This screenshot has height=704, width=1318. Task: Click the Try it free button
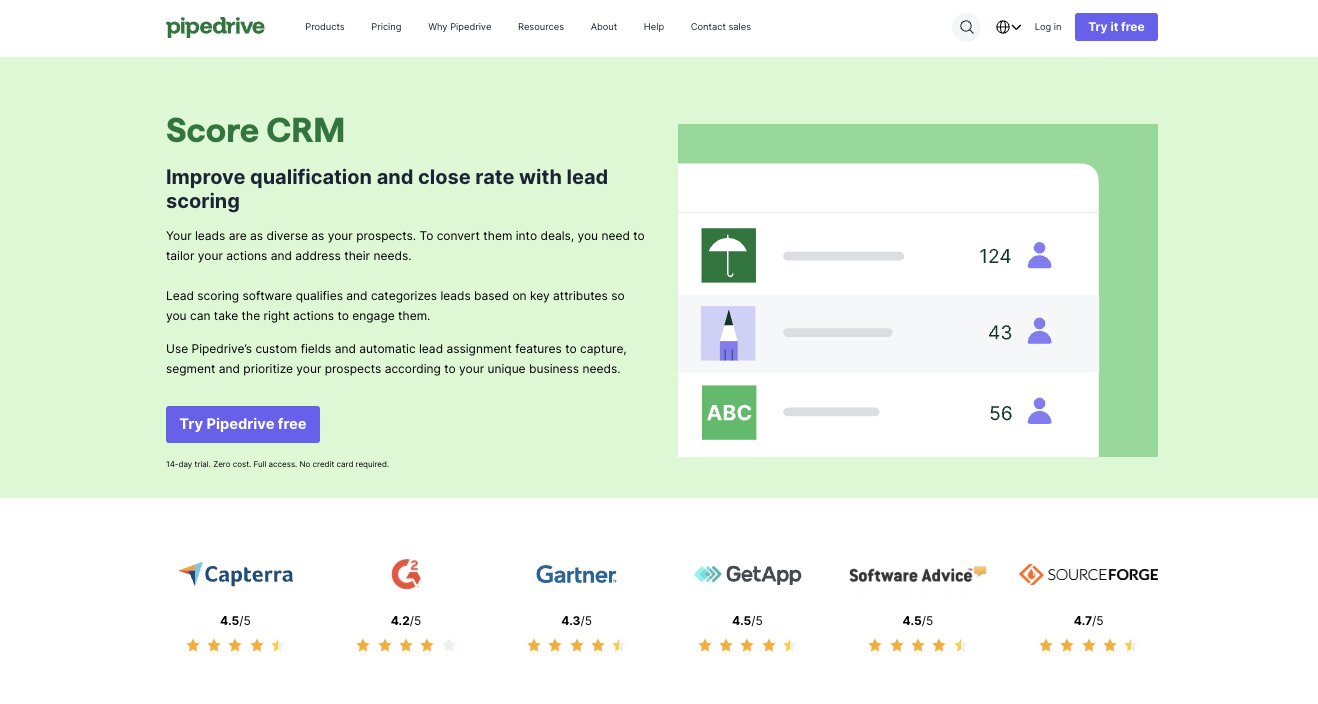pyautogui.click(x=1116, y=27)
